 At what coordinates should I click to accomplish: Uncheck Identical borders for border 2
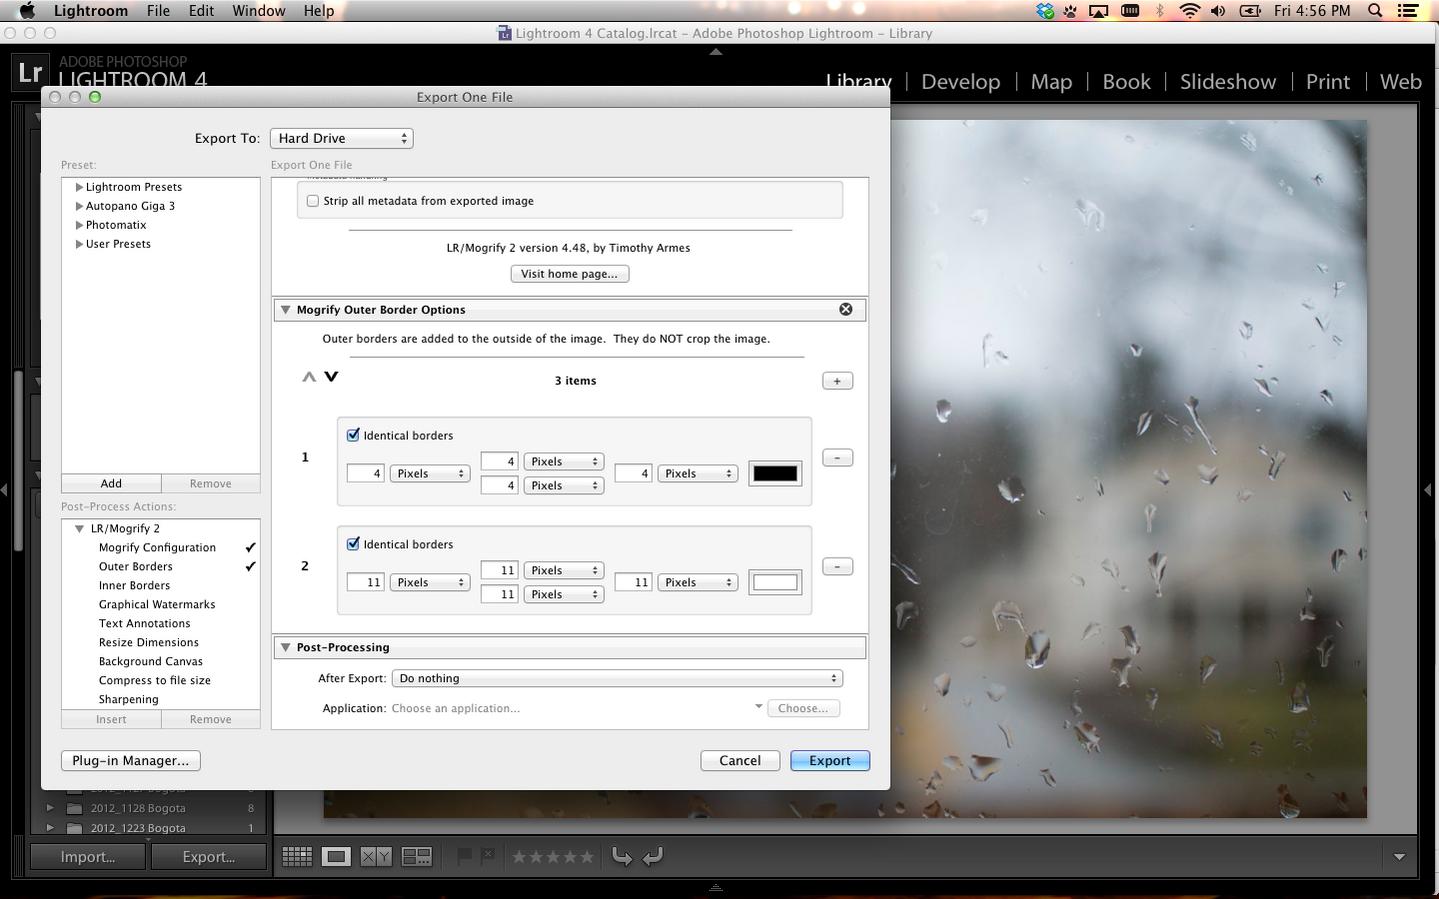pos(353,544)
